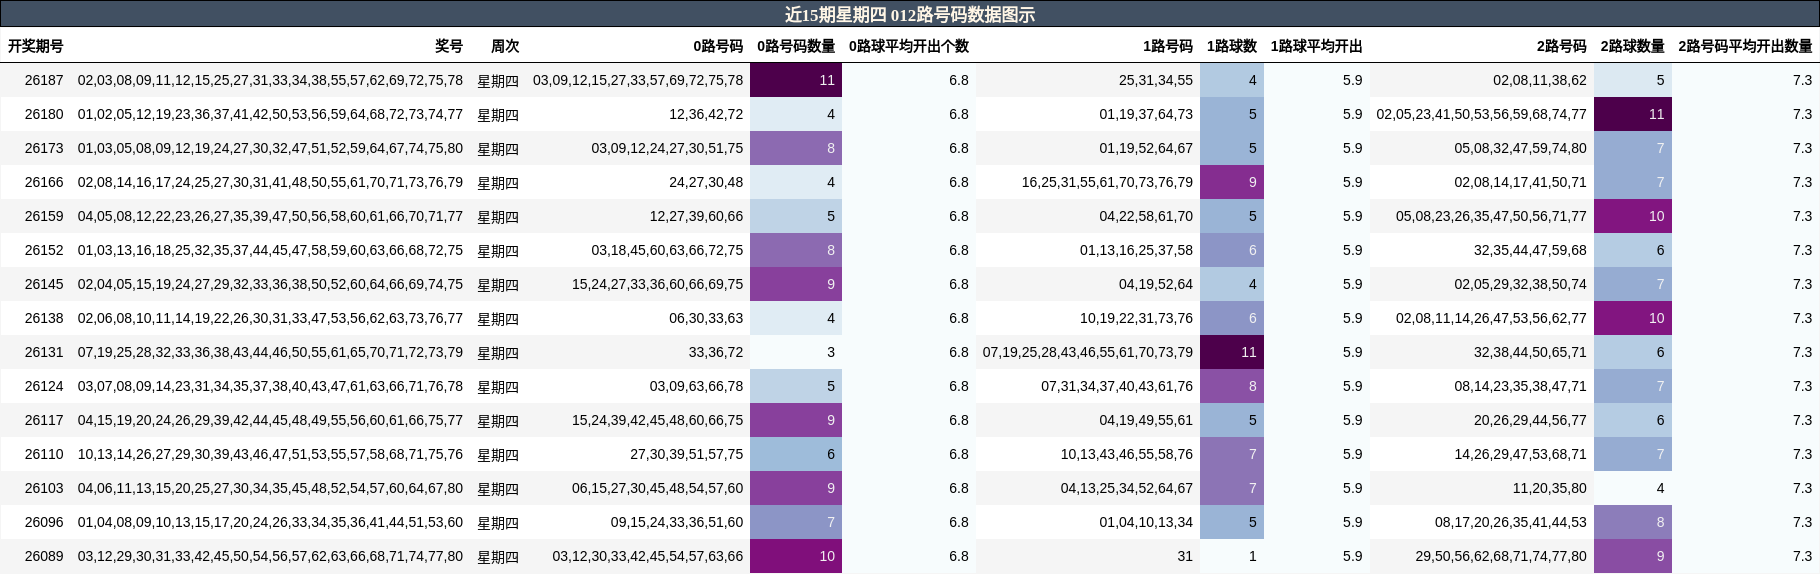The height and width of the screenshot is (574, 1820).
Task: Select the 2路号码 column header
Action: tap(1562, 46)
